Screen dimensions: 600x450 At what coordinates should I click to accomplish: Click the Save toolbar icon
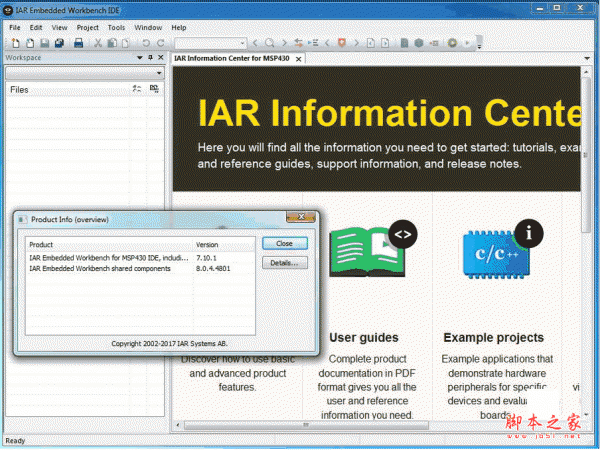click(x=45, y=43)
